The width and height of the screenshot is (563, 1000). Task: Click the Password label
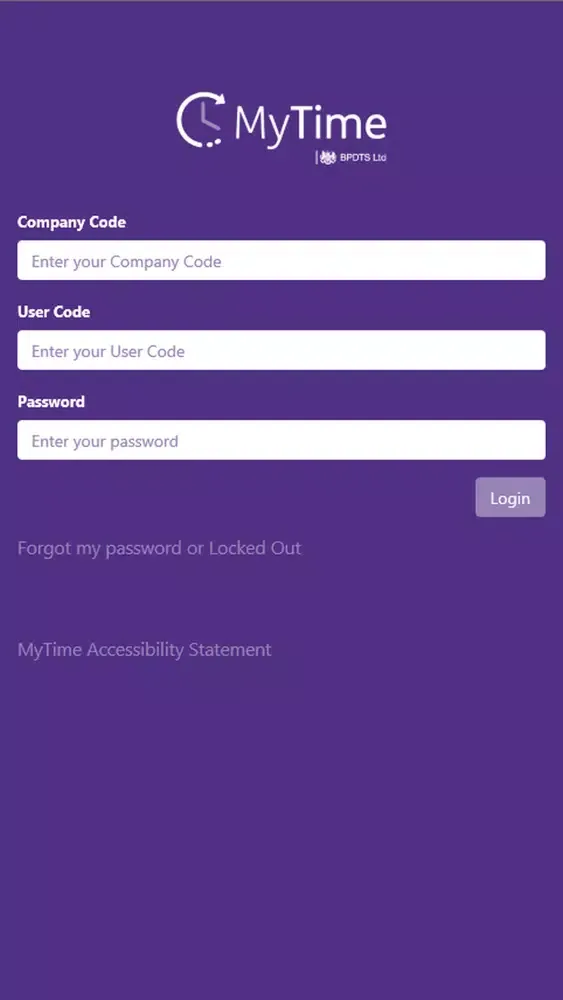(x=51, y=402)
